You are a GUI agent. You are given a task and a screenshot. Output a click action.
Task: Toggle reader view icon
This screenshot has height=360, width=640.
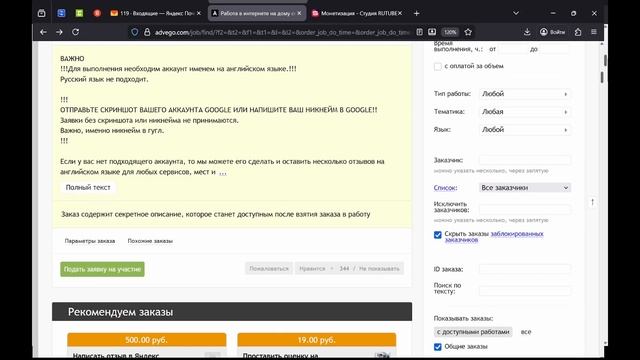(x=419, y=32)
